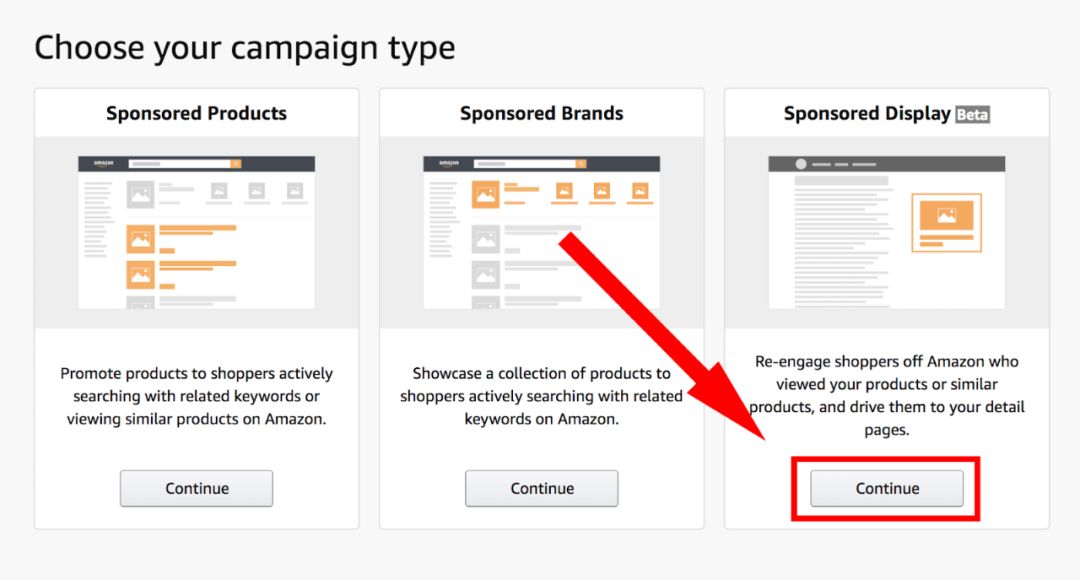Click the Sponsored Display description text
This screenshot has width=1080, height=580.
[x=886, y=395]
